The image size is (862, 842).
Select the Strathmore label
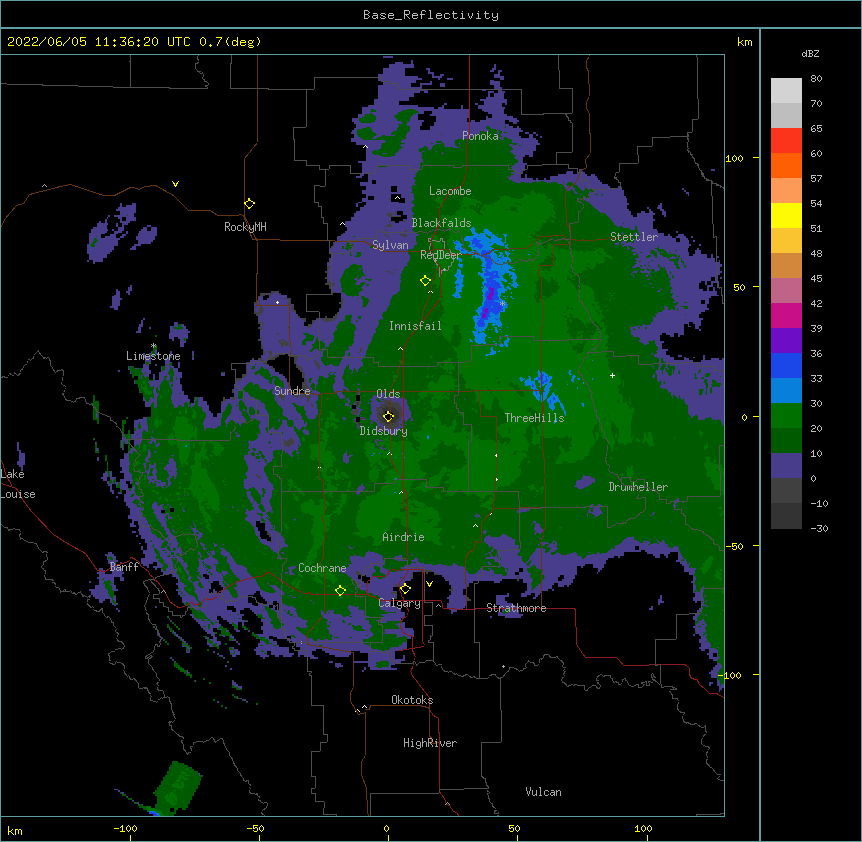coord(516,608)
